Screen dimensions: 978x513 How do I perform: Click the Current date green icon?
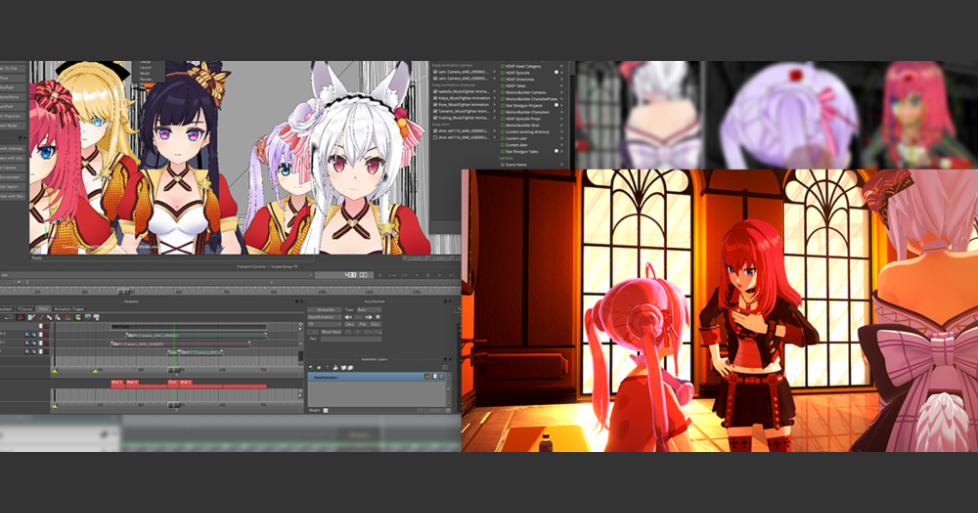pyautogui.click(x=503, y=145)
